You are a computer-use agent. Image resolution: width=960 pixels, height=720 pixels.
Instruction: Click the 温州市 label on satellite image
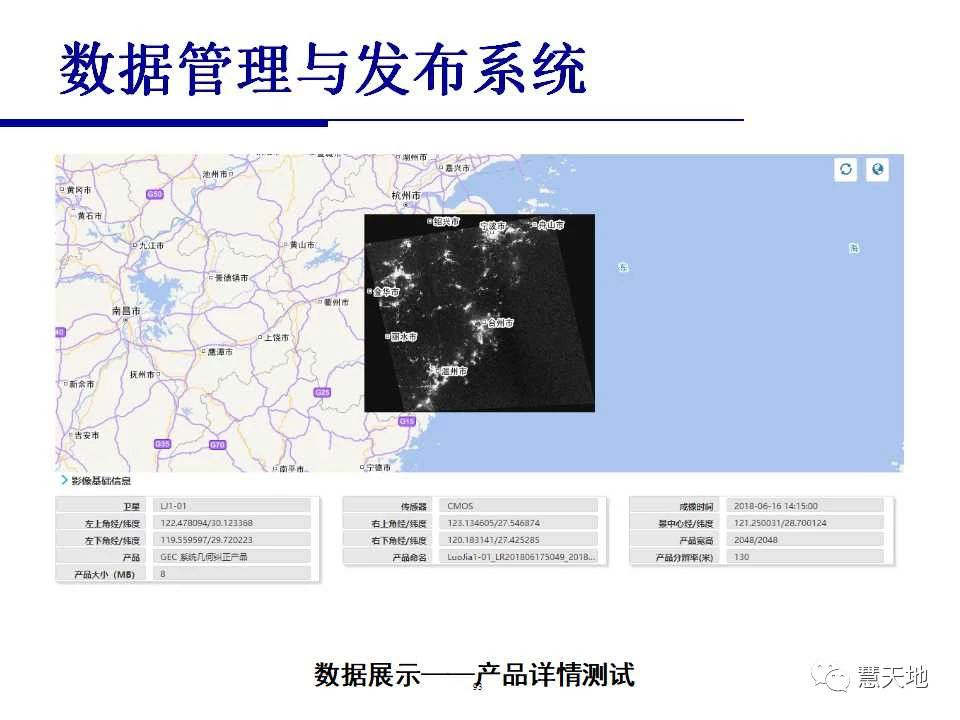click(x=451, y=371)
